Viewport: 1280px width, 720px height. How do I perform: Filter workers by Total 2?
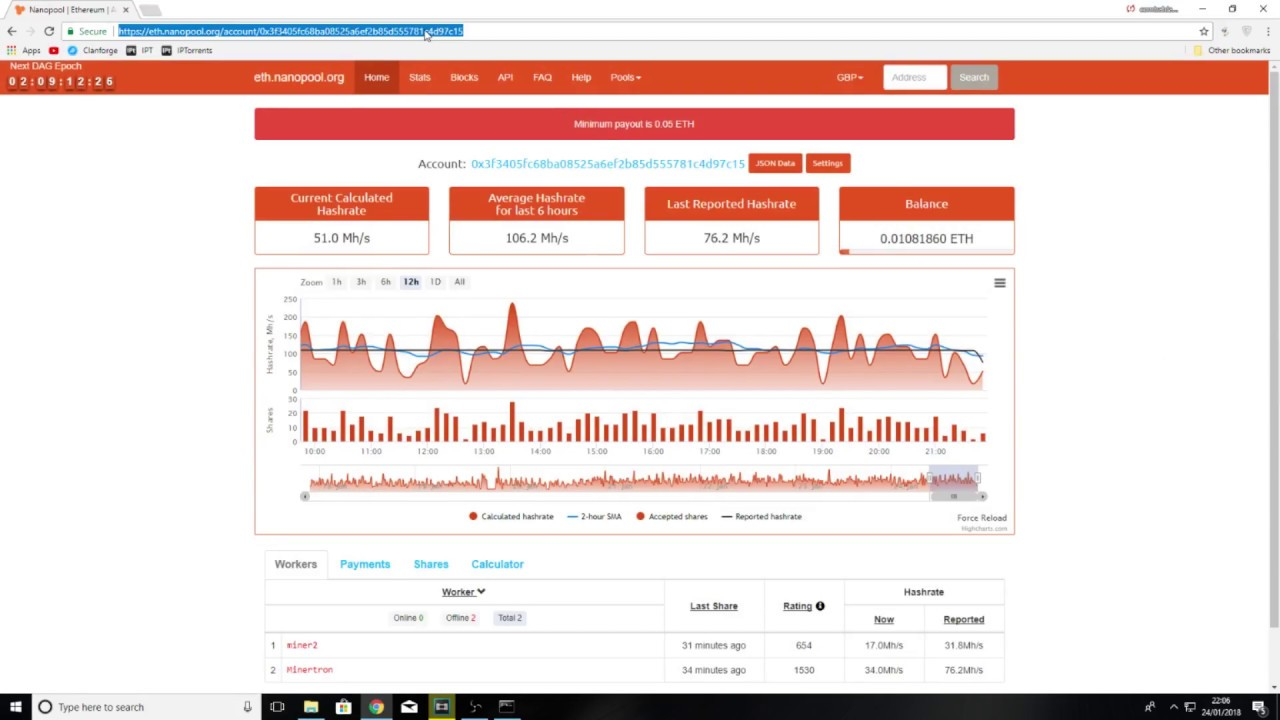[x=510, y=618]
